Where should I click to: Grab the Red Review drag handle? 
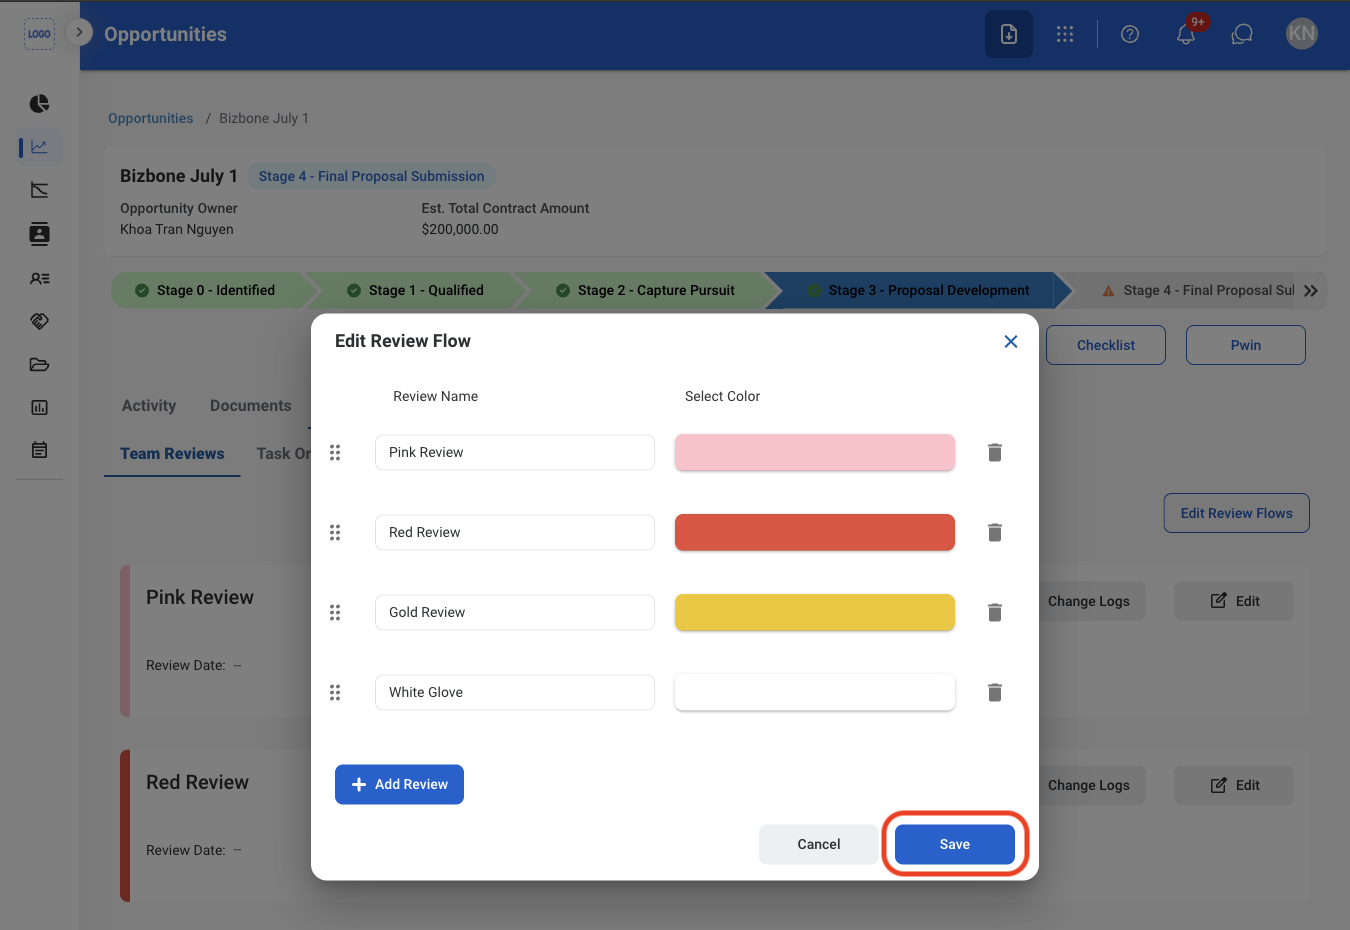[335, 532]
